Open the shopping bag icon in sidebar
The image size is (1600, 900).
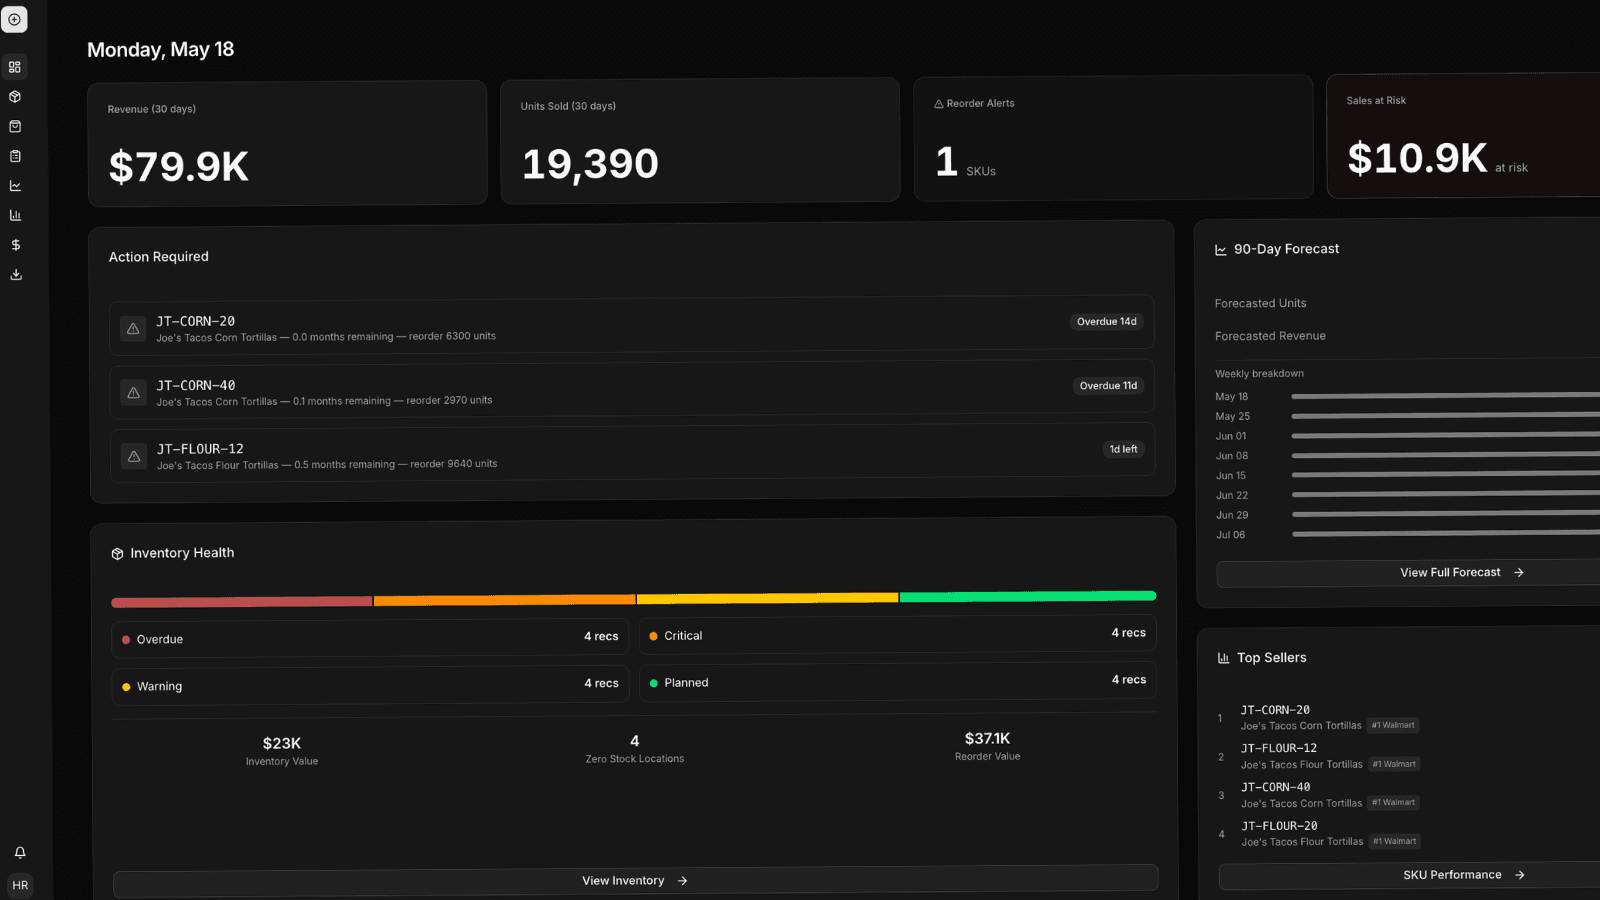(15, 127)
